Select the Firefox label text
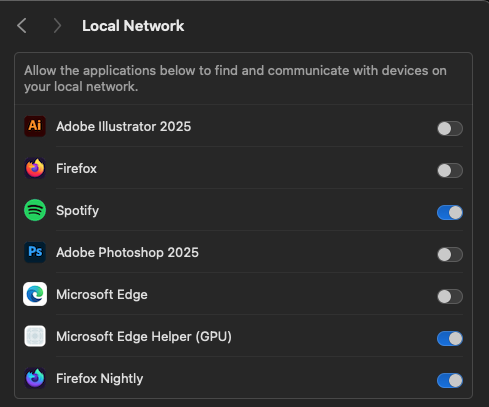 (x=76, y=169)
